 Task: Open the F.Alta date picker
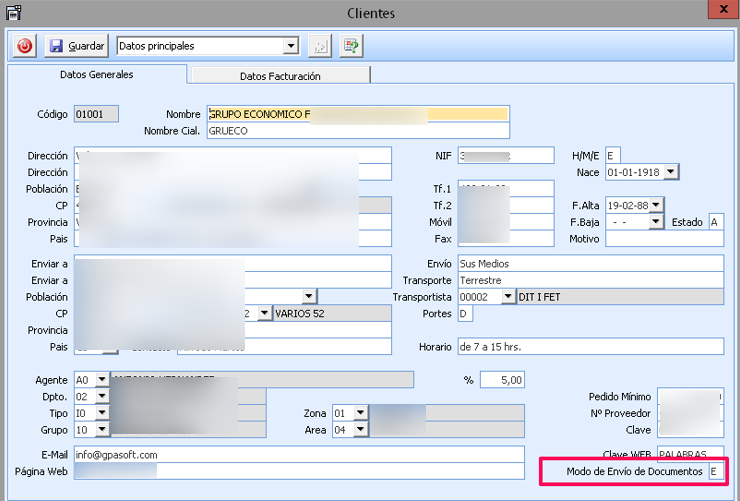pos(656,205)
